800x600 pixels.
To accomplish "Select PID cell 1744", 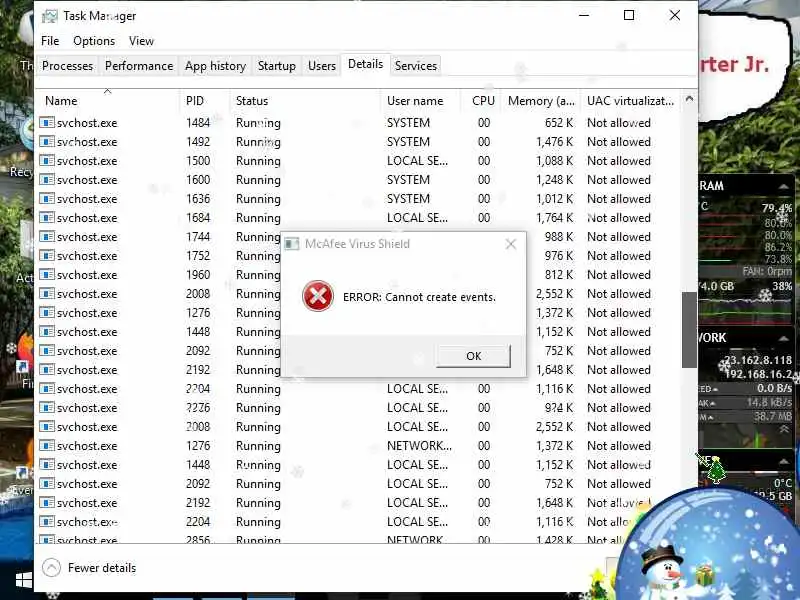I will point(198,237).
